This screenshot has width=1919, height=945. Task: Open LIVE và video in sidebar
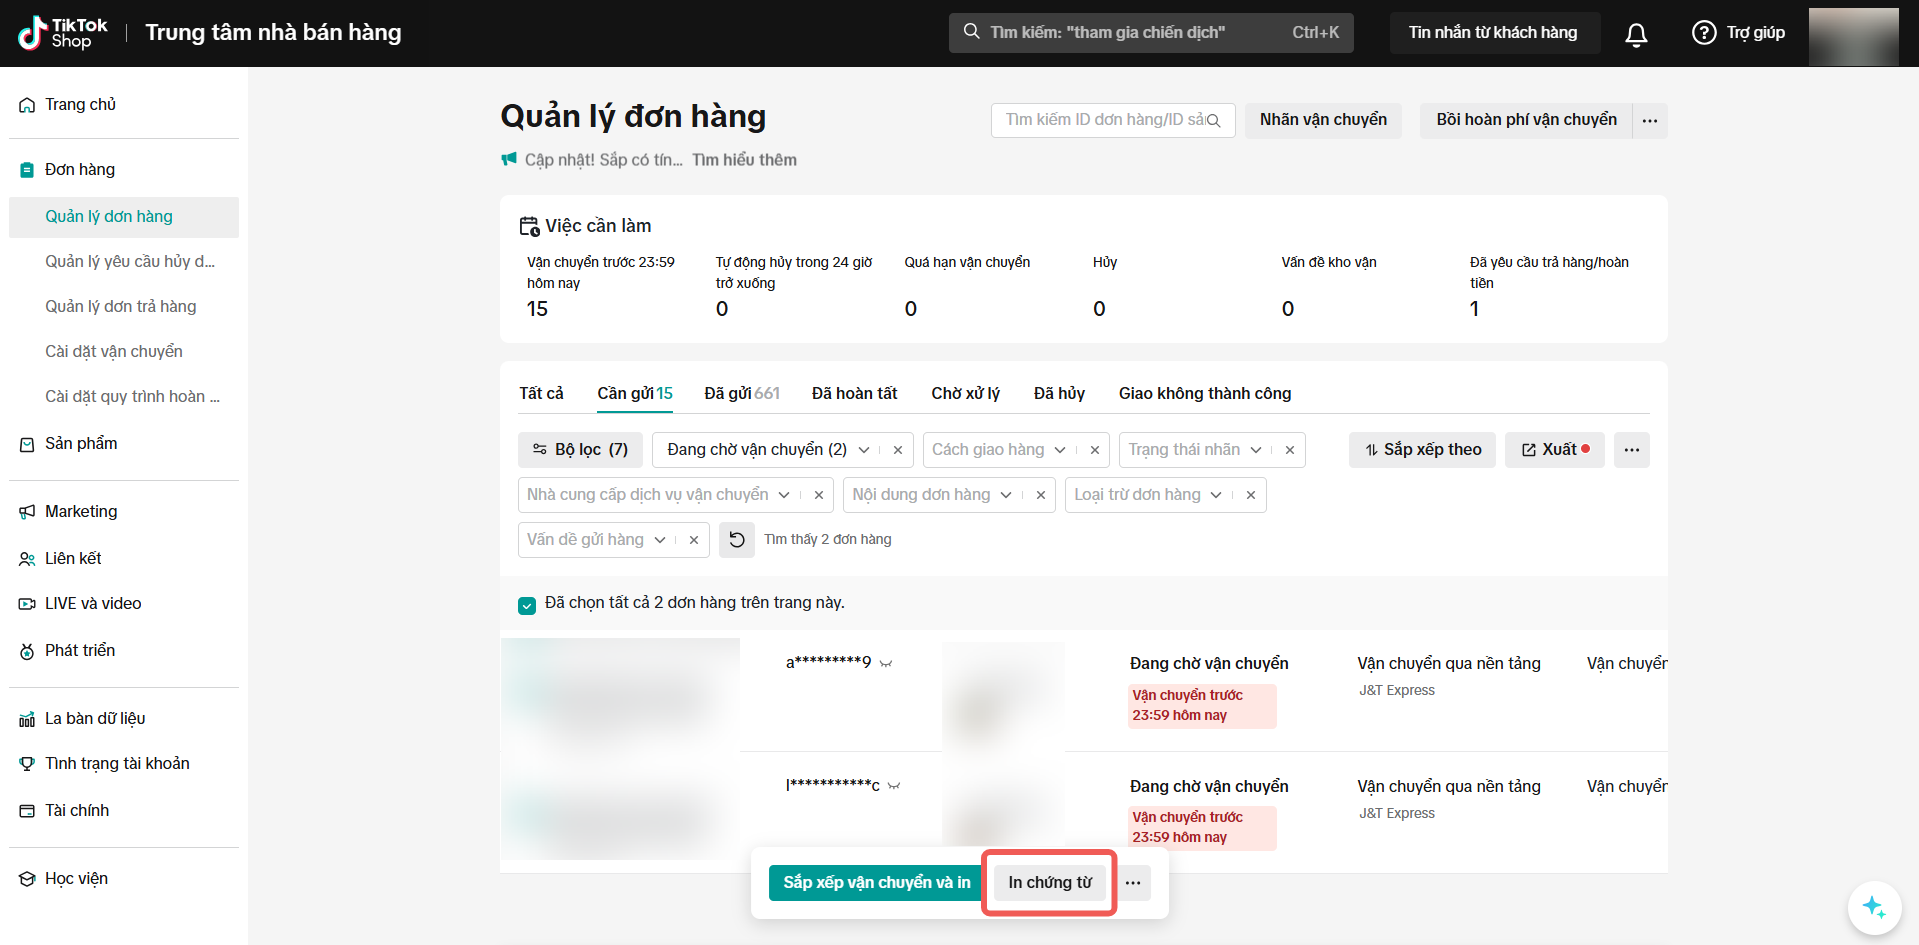(x=93, y=604)
